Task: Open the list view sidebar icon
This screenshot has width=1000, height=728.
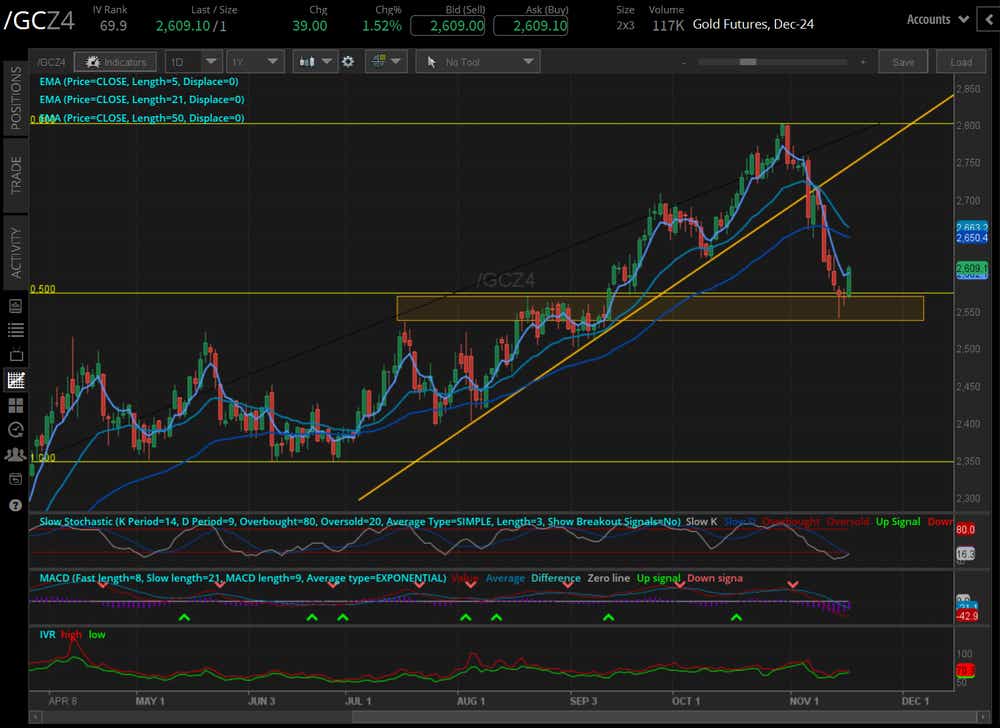Action: pos(15,330)
